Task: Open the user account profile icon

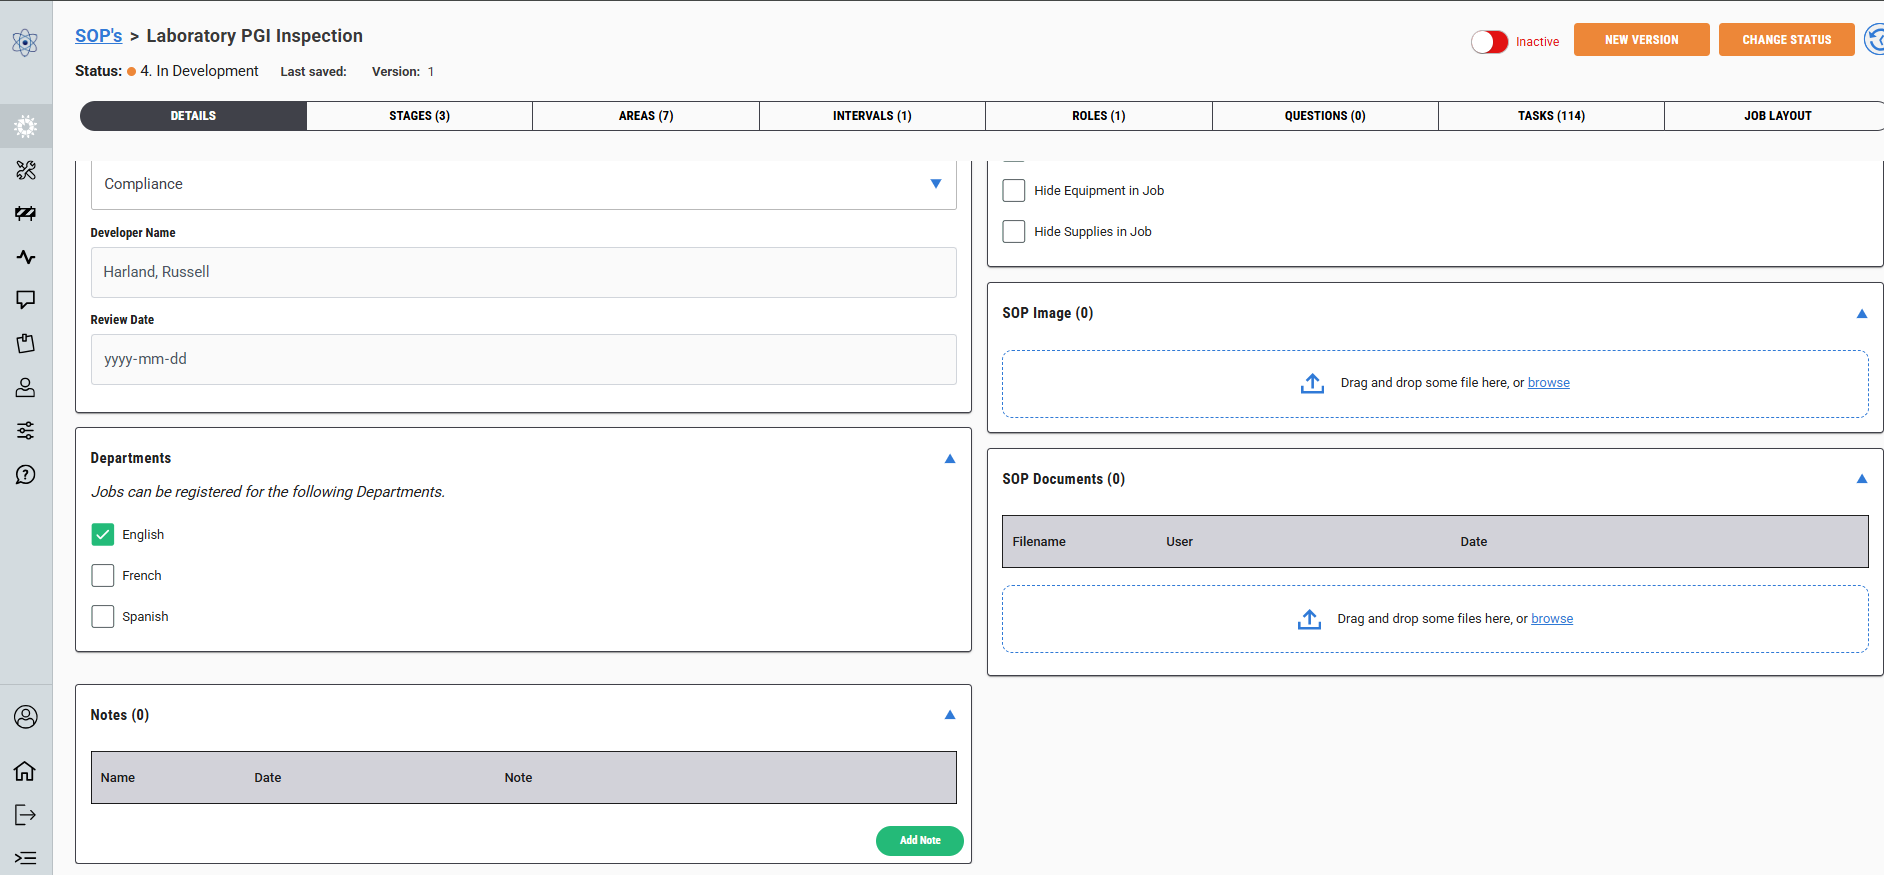Action: click(25, 717)
